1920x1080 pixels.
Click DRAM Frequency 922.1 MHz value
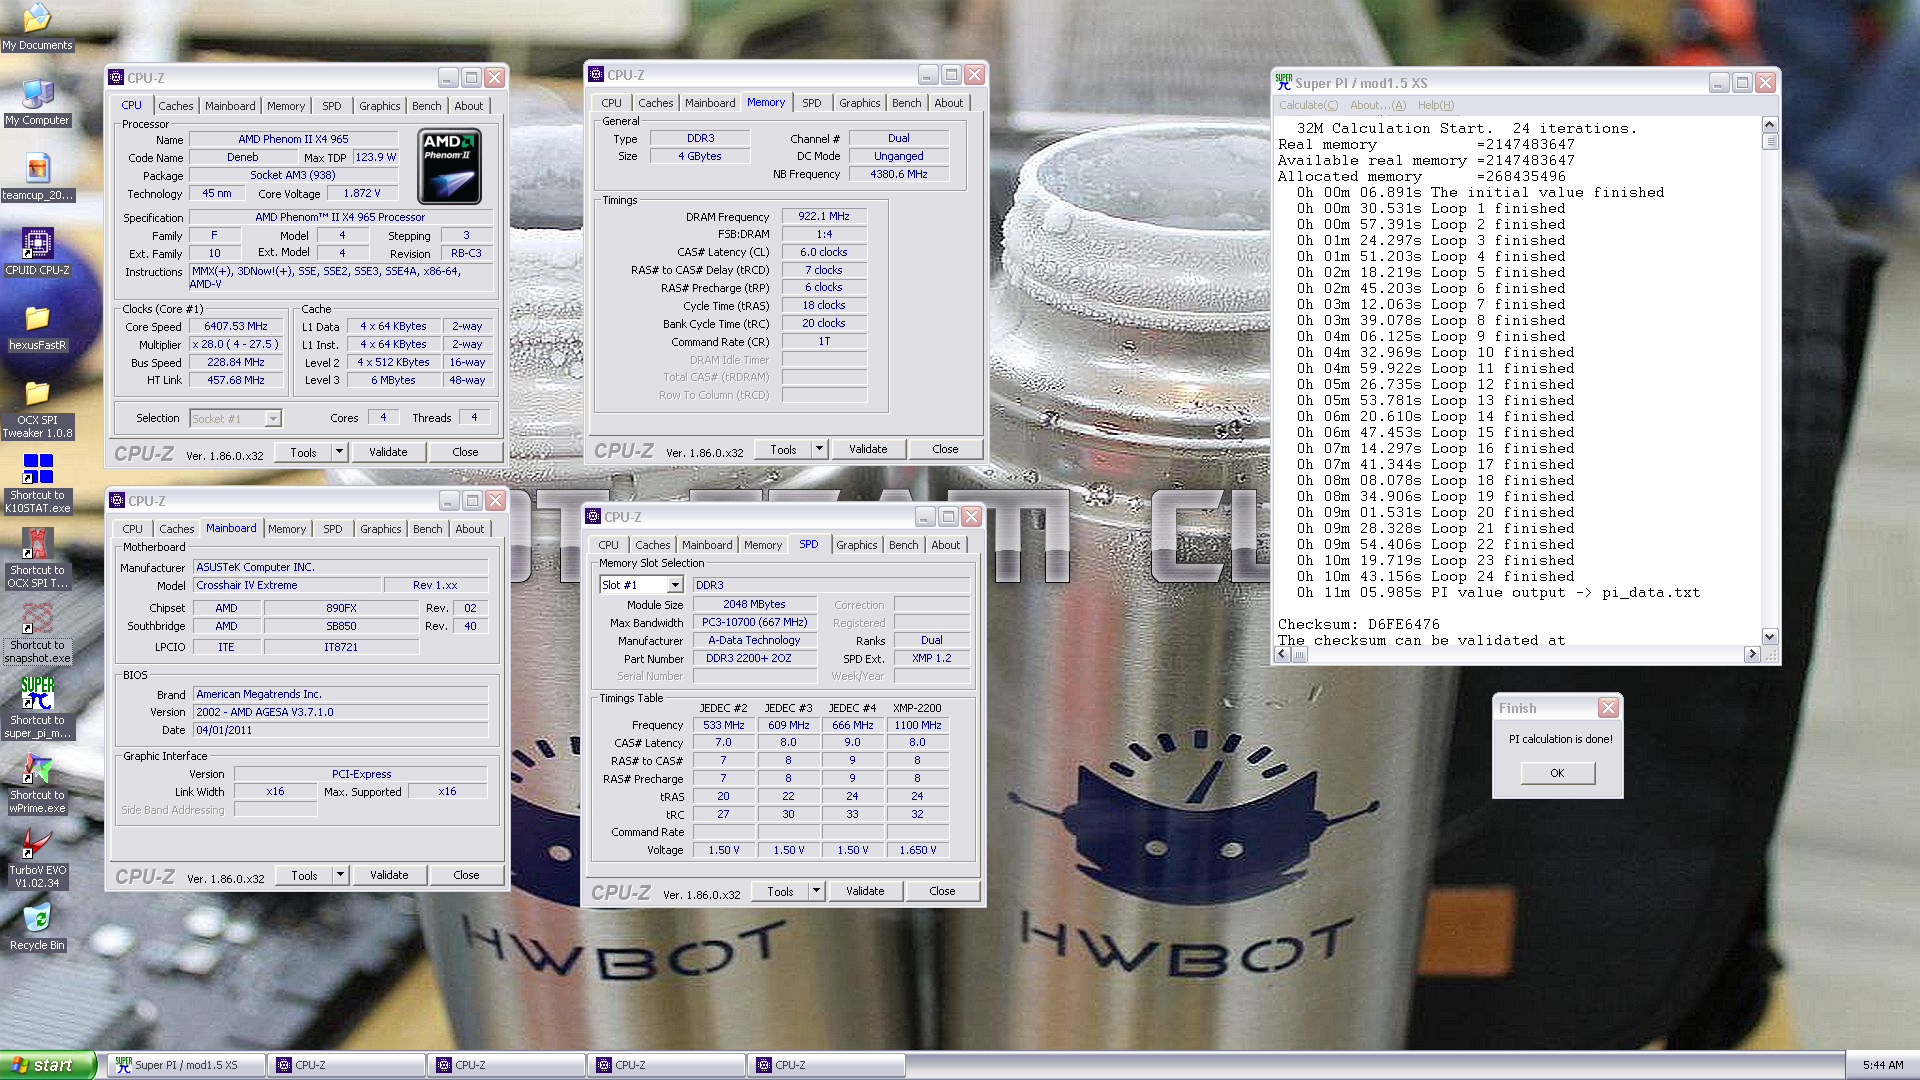pos(823,216)
